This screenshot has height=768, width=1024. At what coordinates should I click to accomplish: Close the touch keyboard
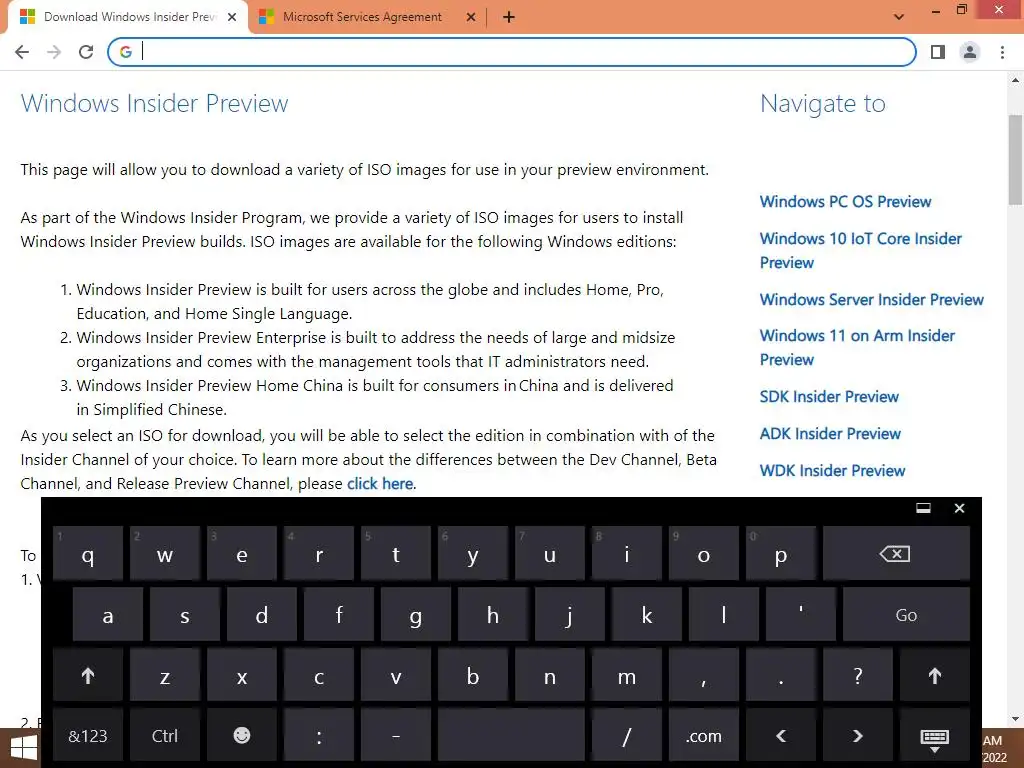tap(959, 508)
